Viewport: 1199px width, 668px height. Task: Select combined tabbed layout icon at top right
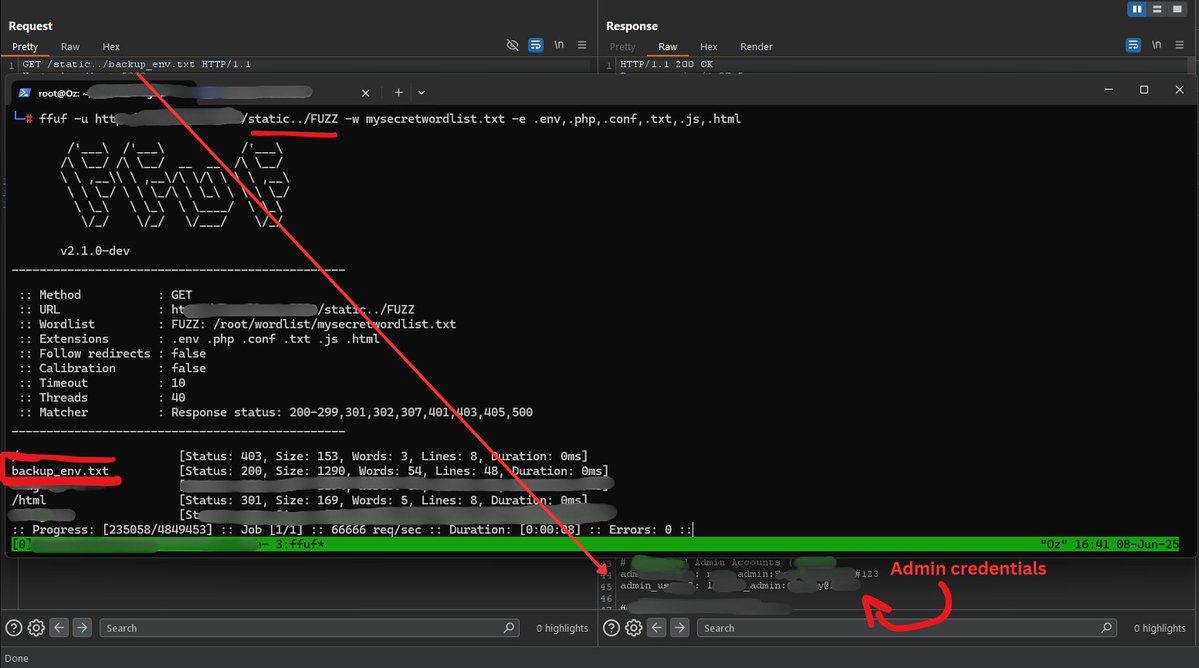click(1178, 9)
